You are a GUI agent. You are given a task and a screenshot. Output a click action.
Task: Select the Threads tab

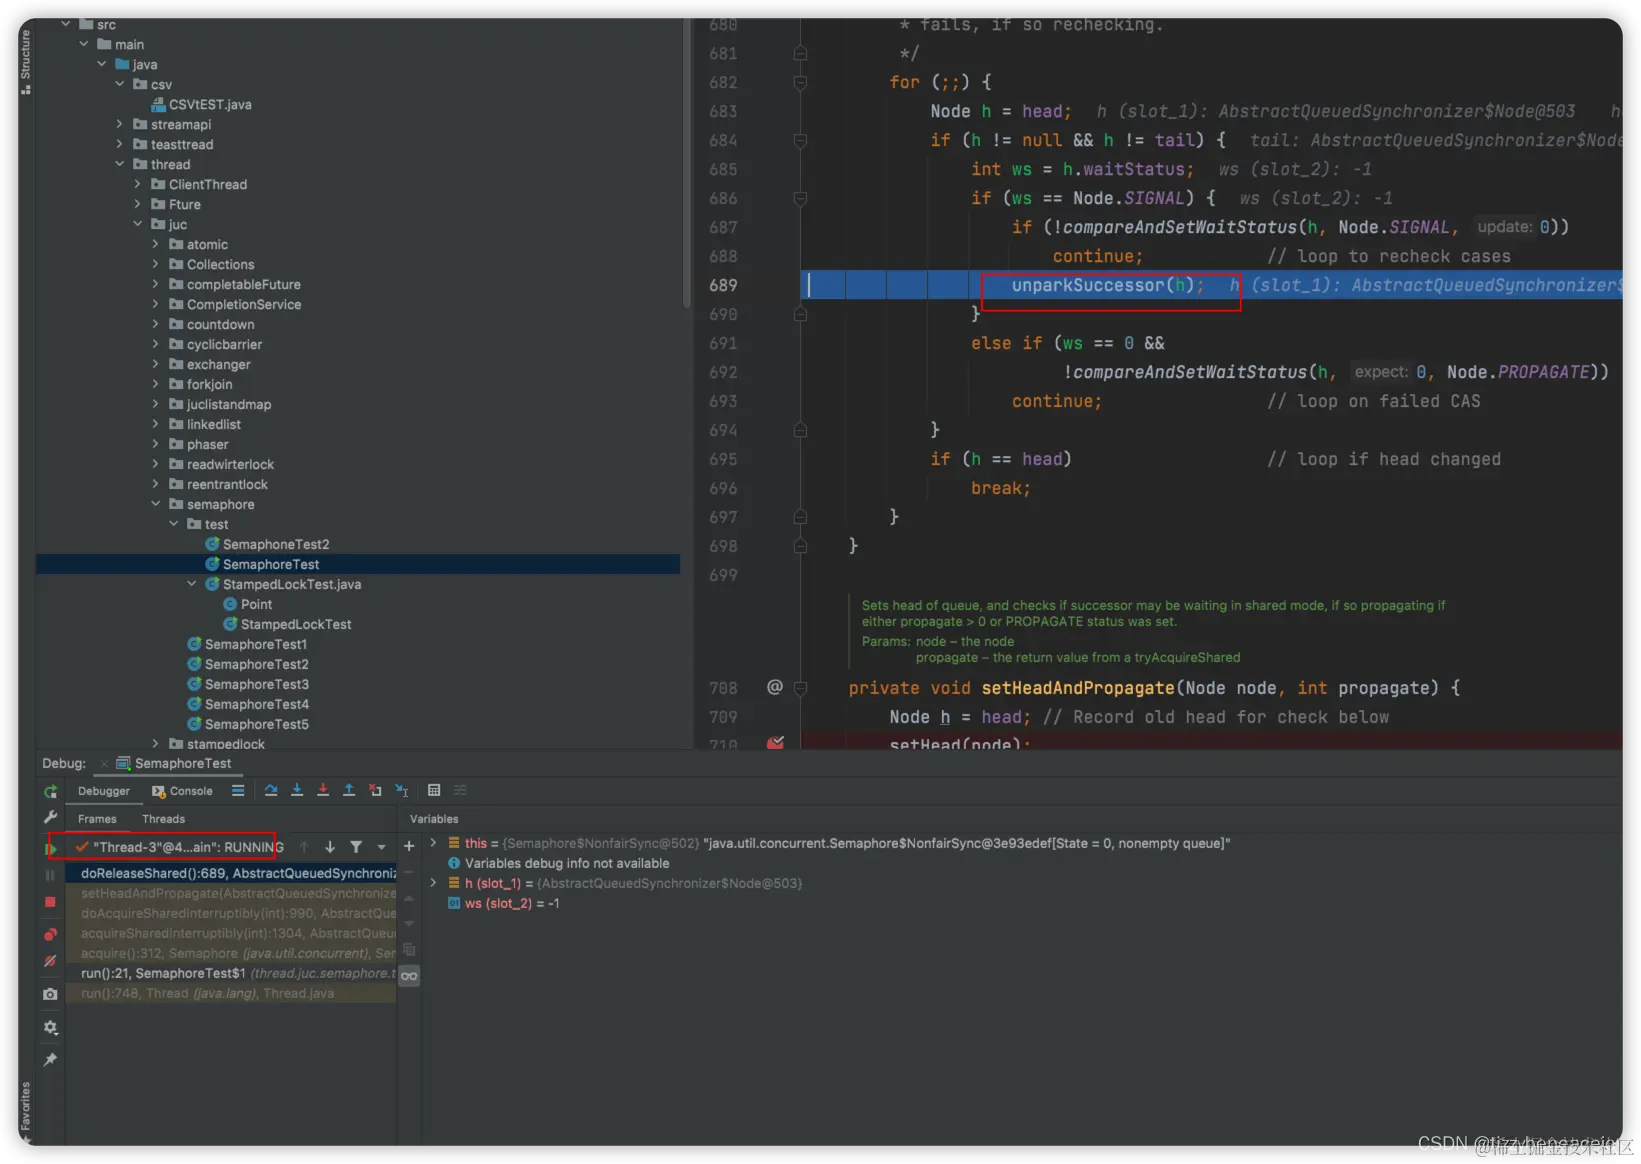[x=163, y=819]
